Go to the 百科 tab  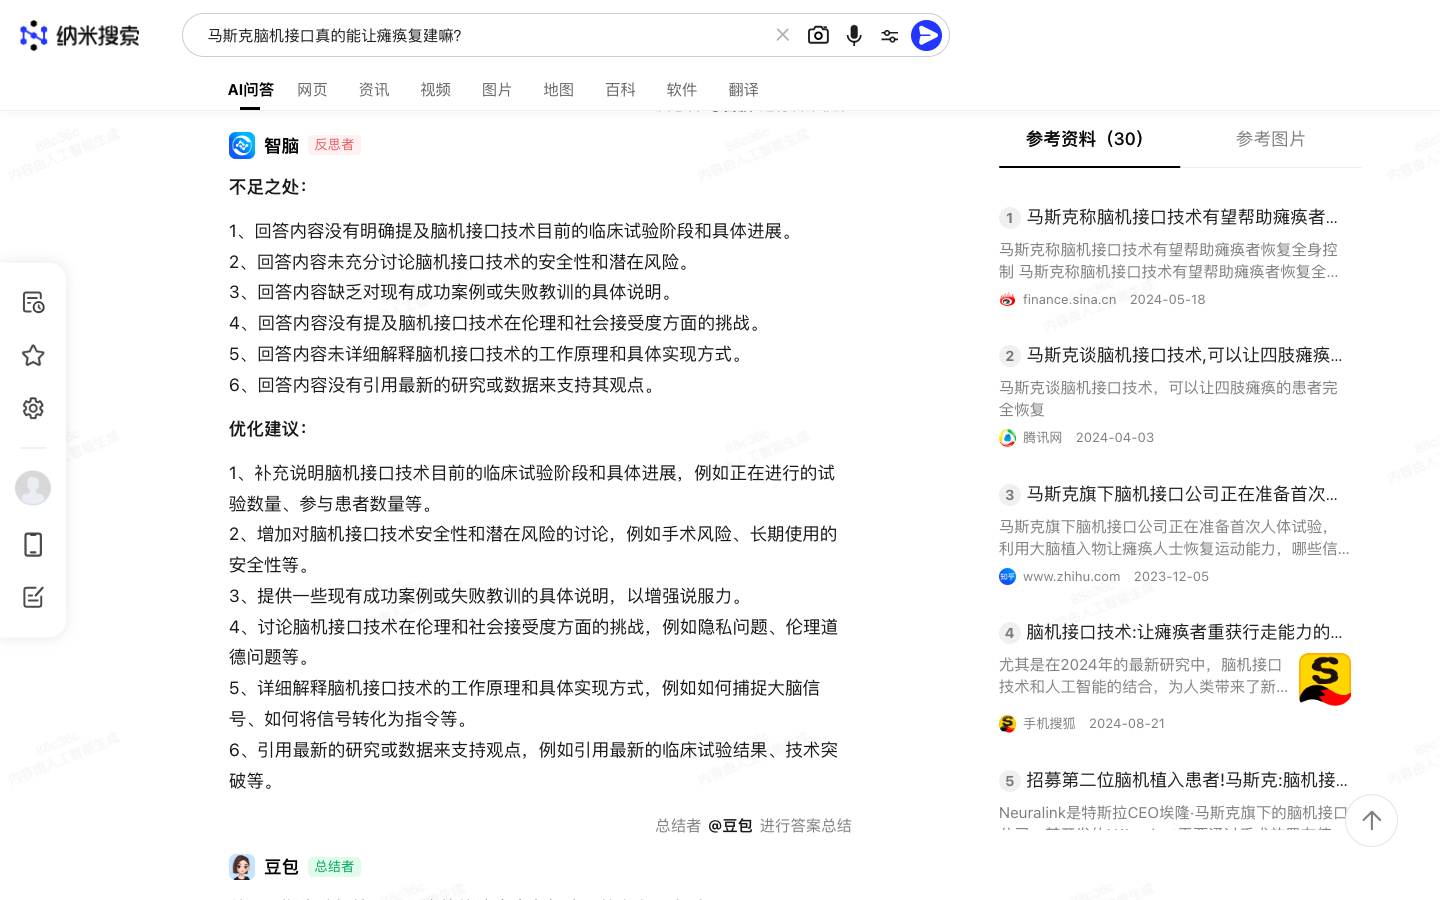(620, 90)
